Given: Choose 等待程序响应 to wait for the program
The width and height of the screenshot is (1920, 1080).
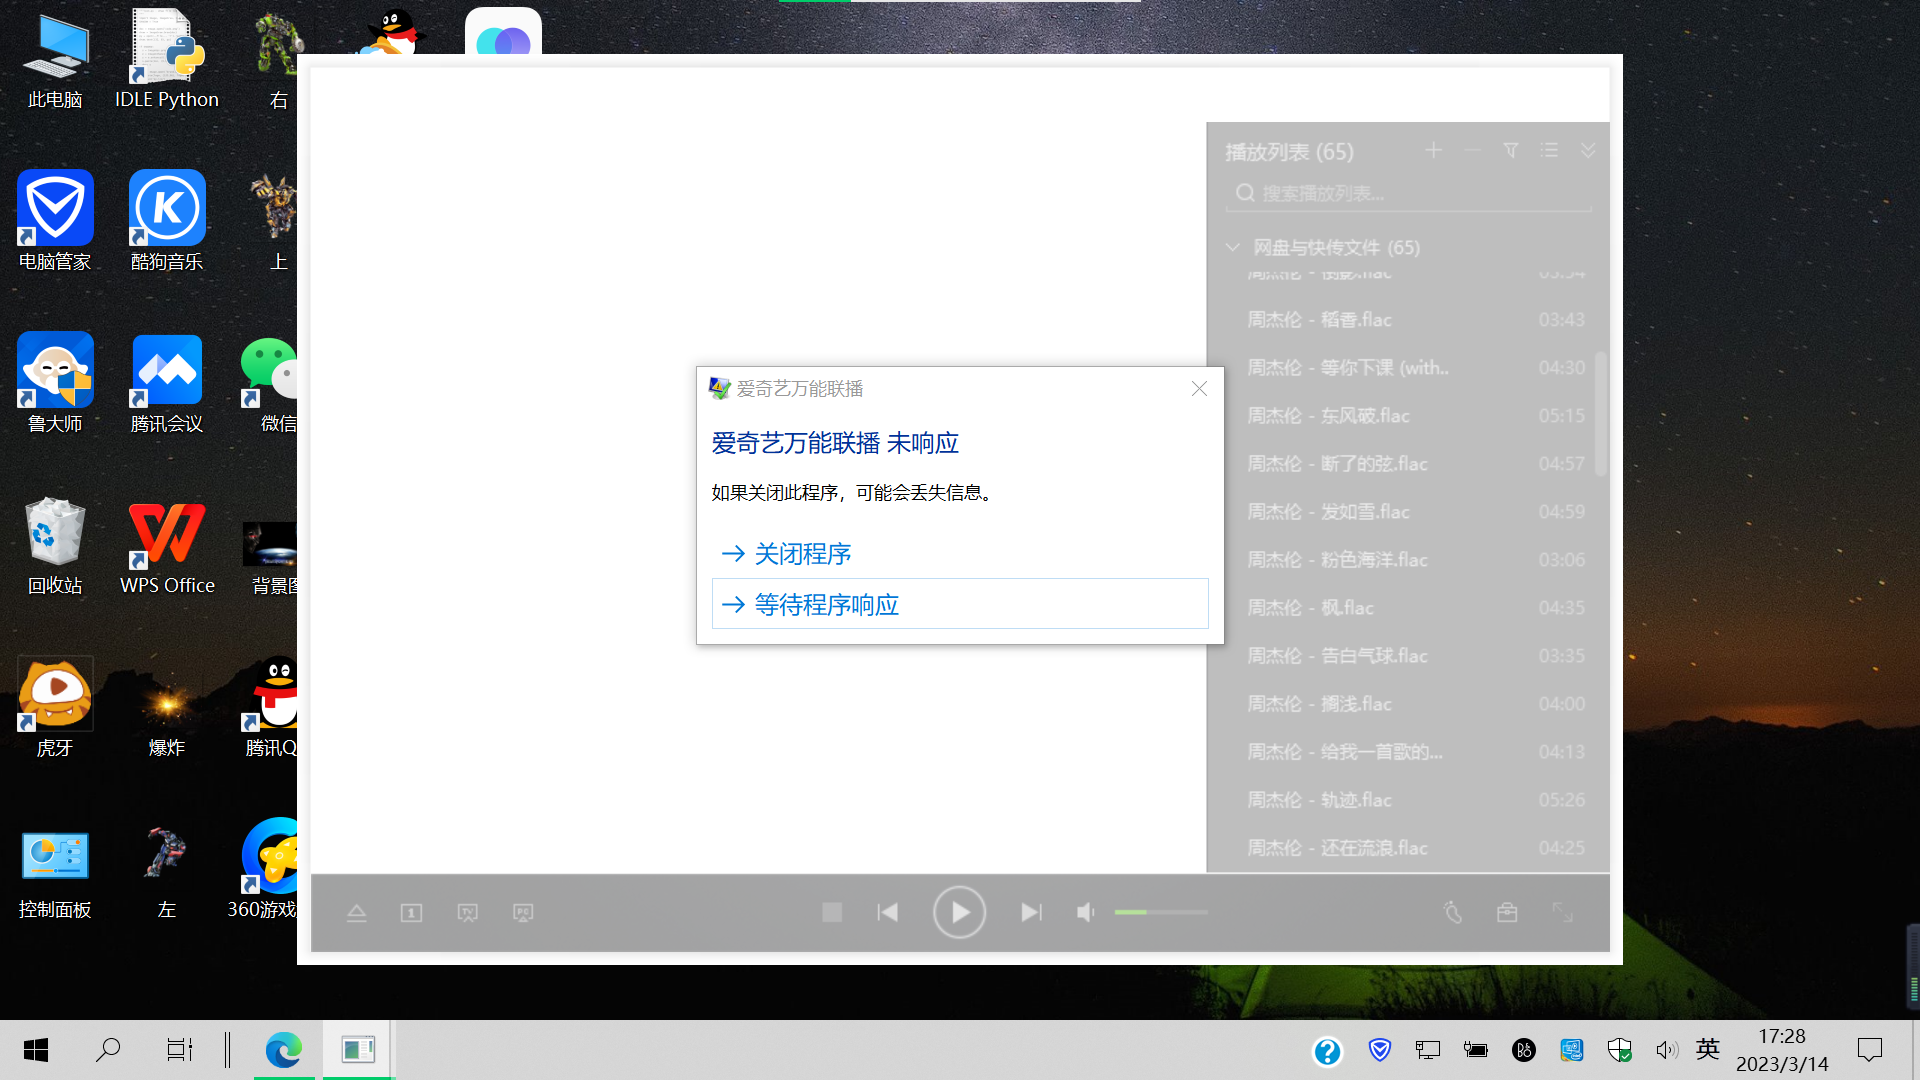Looking at the screenshot, I should tap(959, 604).
